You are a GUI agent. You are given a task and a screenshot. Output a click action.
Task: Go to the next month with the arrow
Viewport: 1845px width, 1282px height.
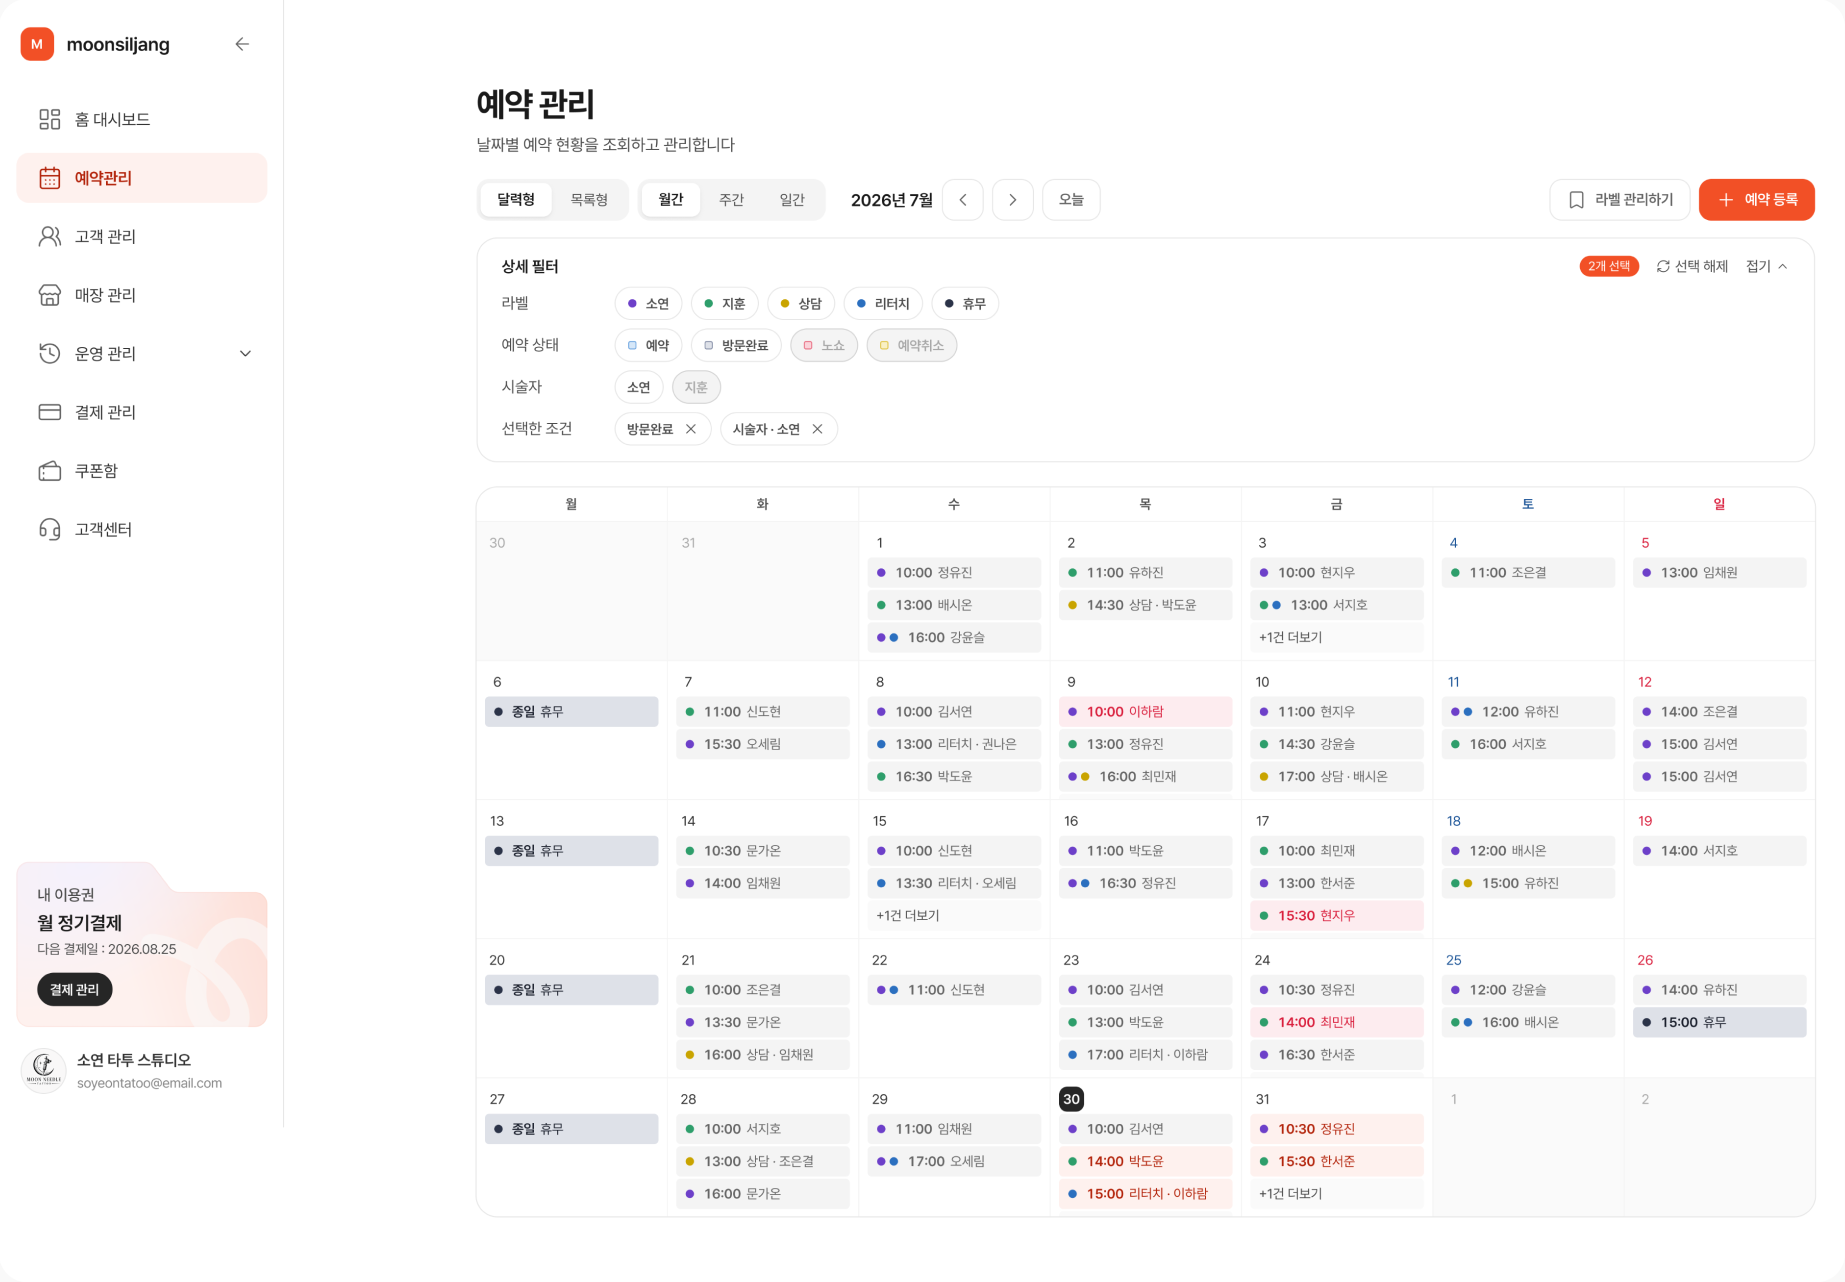(x=1013, y=200)
